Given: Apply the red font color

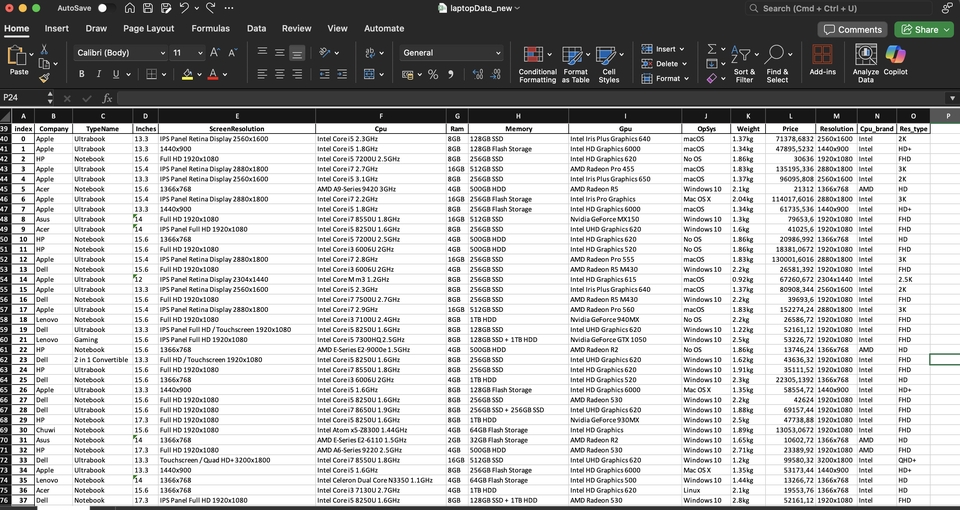Looking at the screenshot, I should 212,74.
